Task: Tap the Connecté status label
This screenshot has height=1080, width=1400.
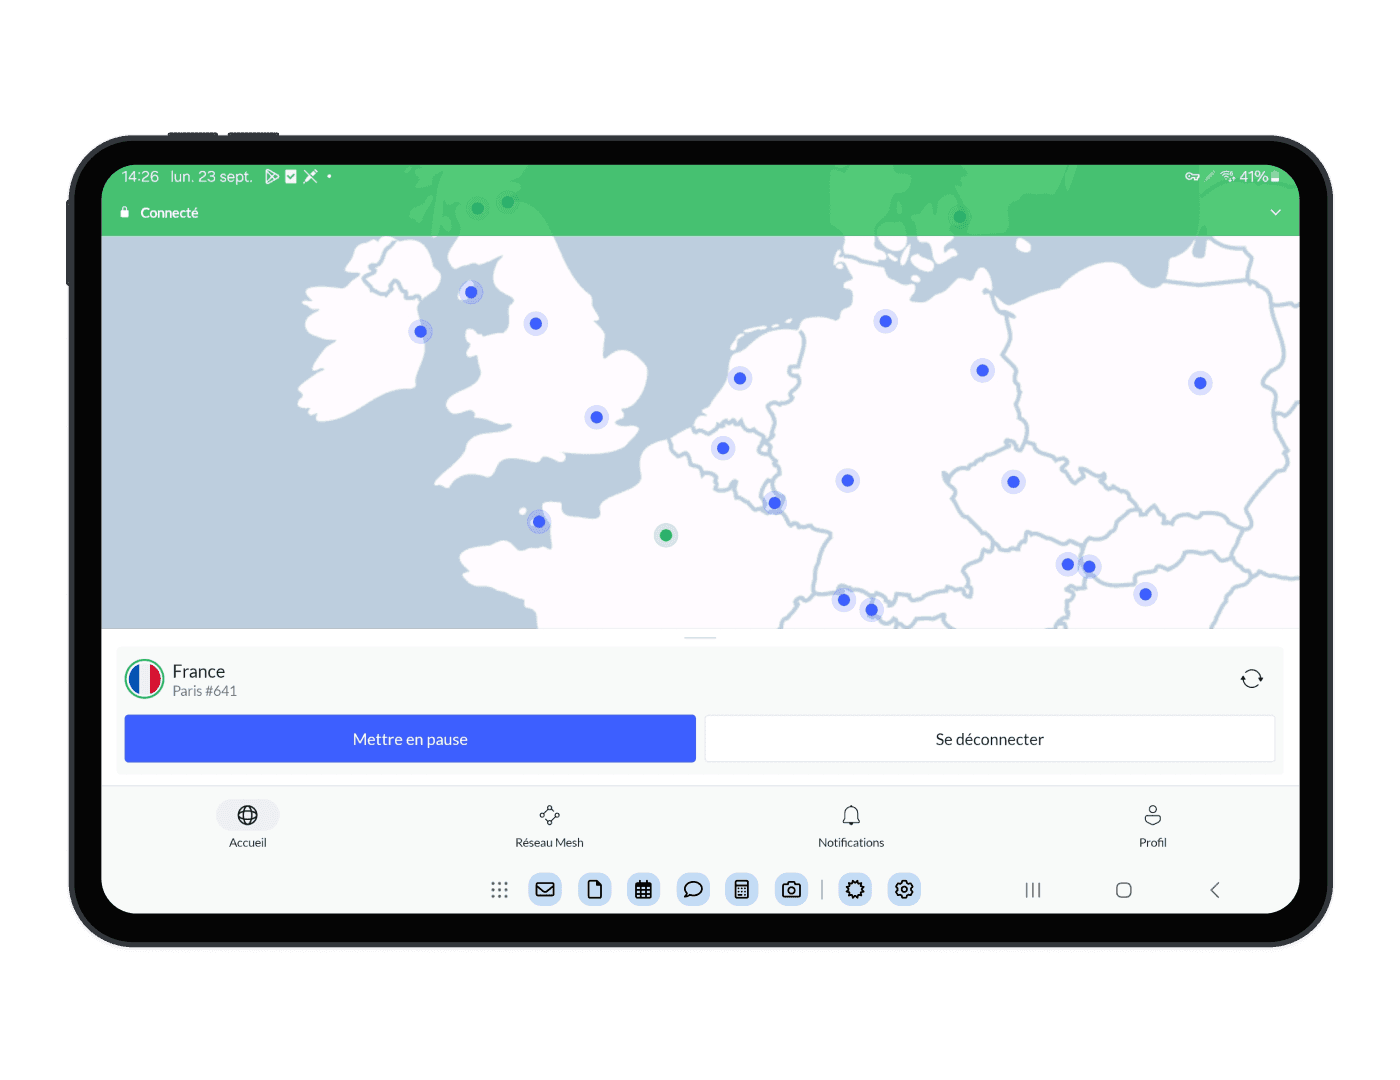Action: (169, 213)
